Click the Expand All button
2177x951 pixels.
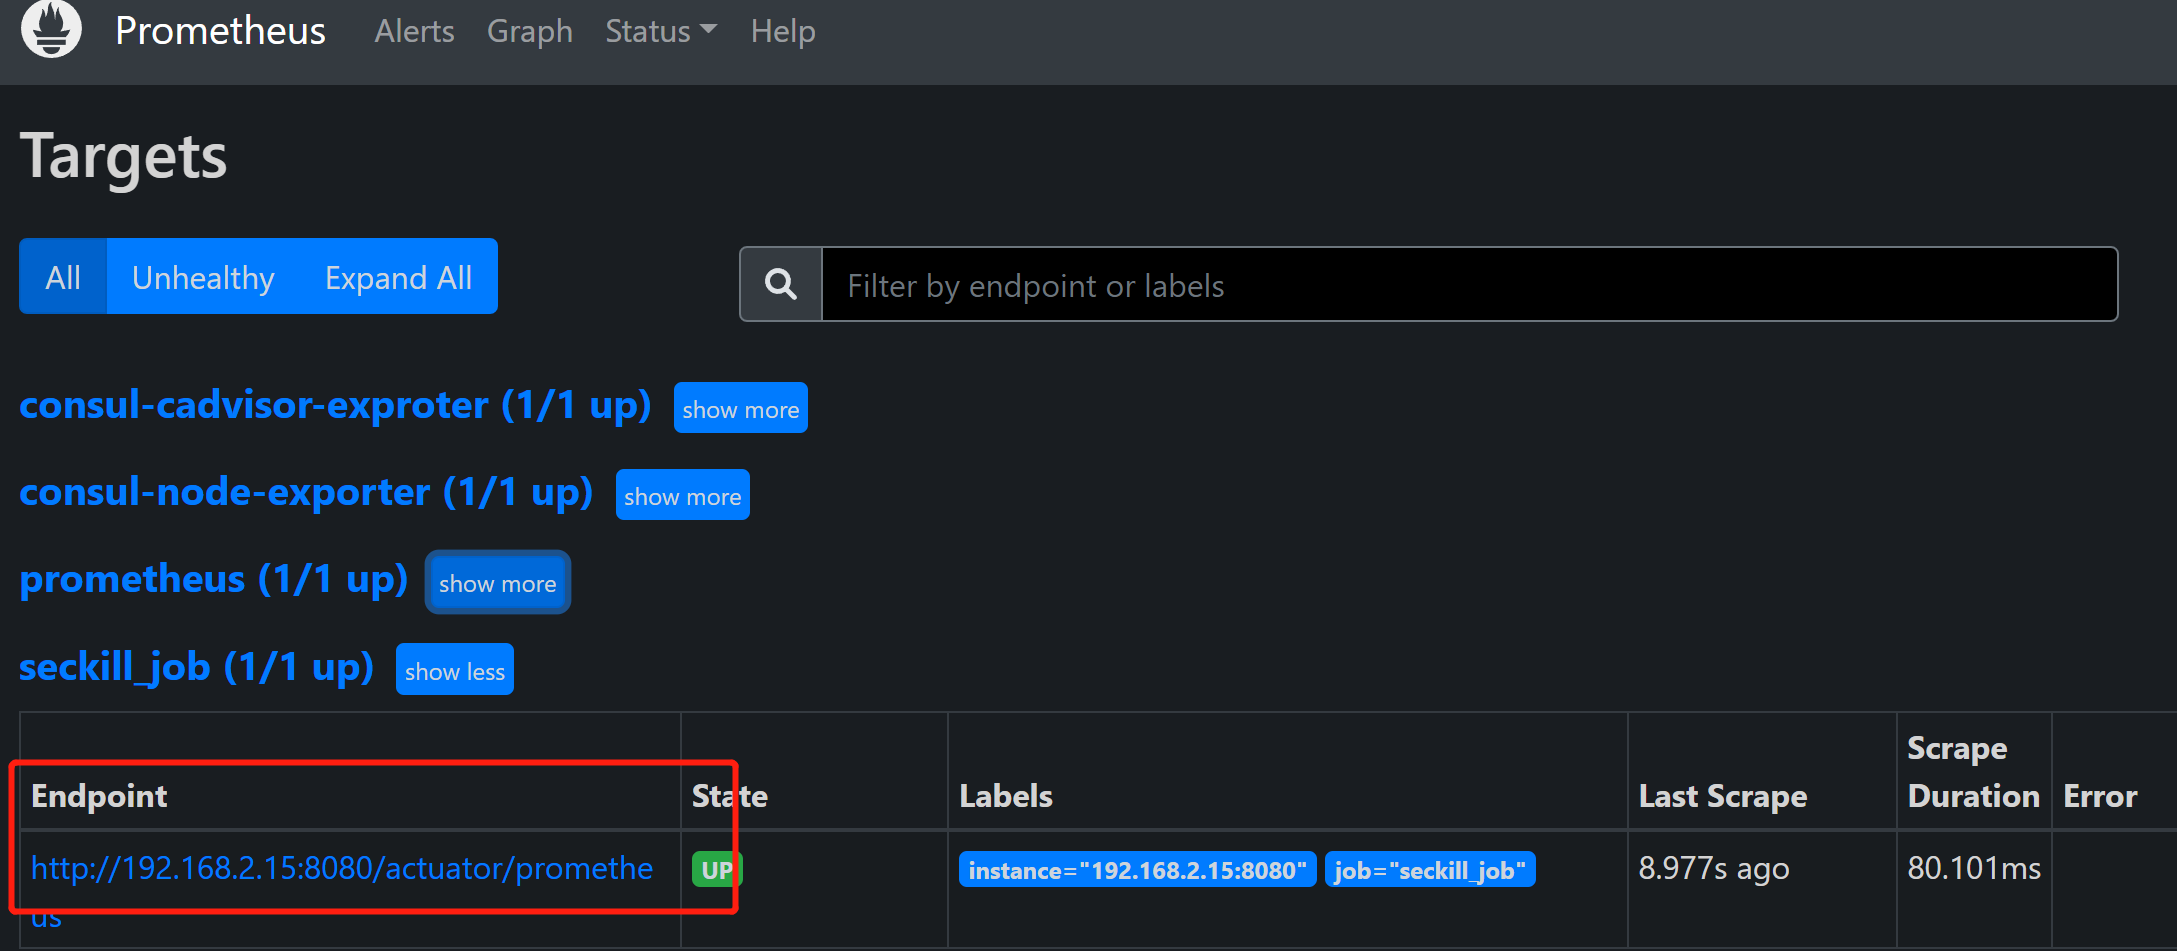click(399, 277)
